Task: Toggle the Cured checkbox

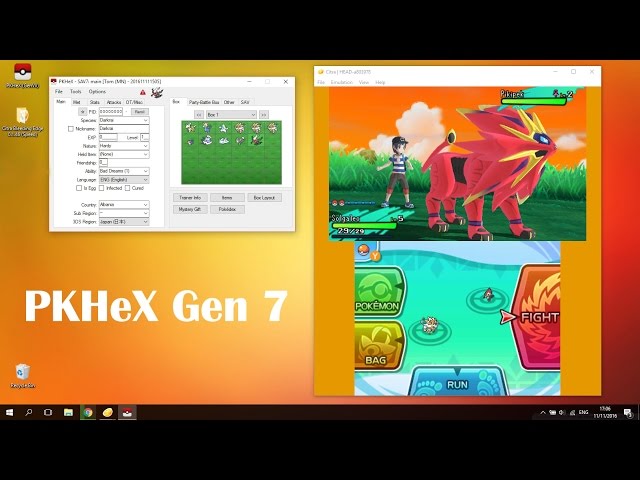Action: point(127,188)
